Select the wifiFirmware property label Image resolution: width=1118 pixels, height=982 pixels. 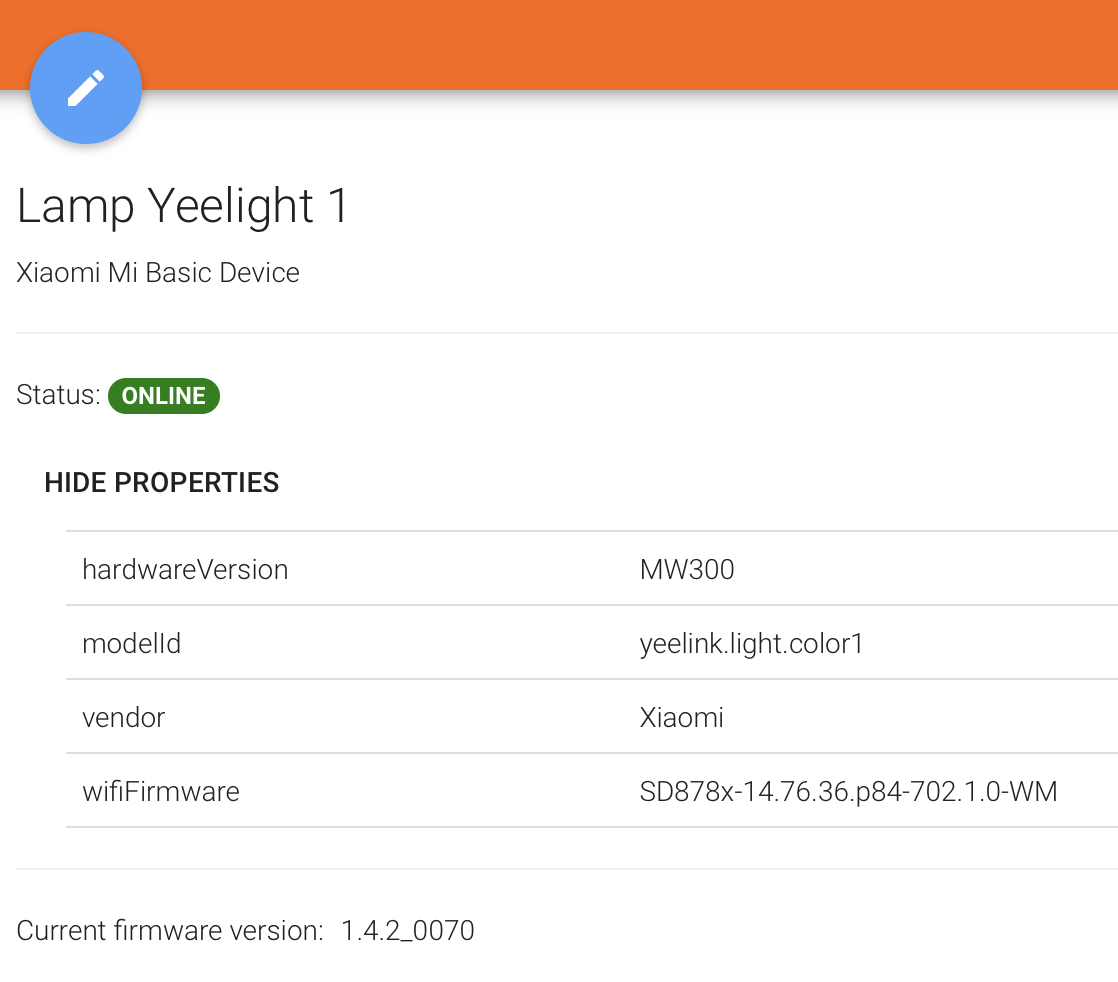click(x=160, y=792)
